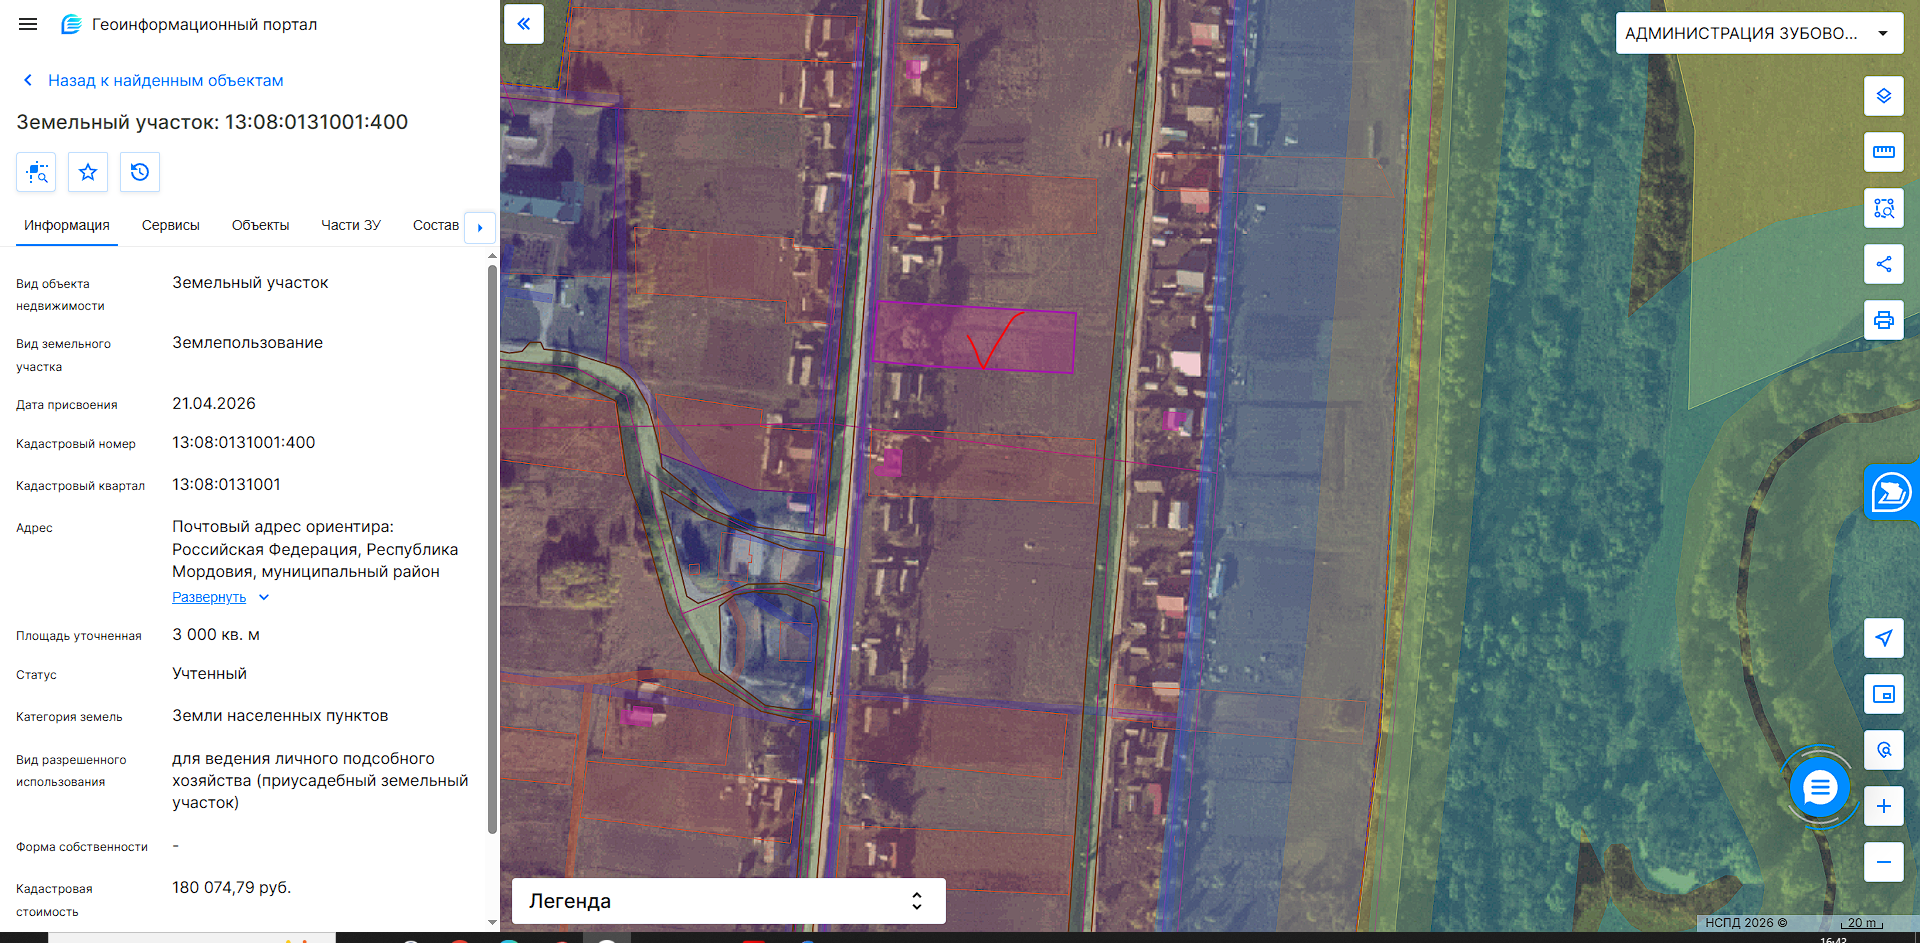Screen dimensions: 1920x943
Task: Zoom to parcel on map icon
Action: click(x=36, y=172)
